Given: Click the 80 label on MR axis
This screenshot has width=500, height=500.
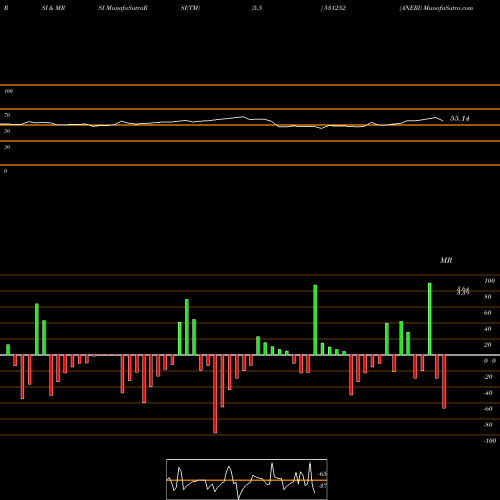Looking at the screenshot, I should (x=488, y=297).
